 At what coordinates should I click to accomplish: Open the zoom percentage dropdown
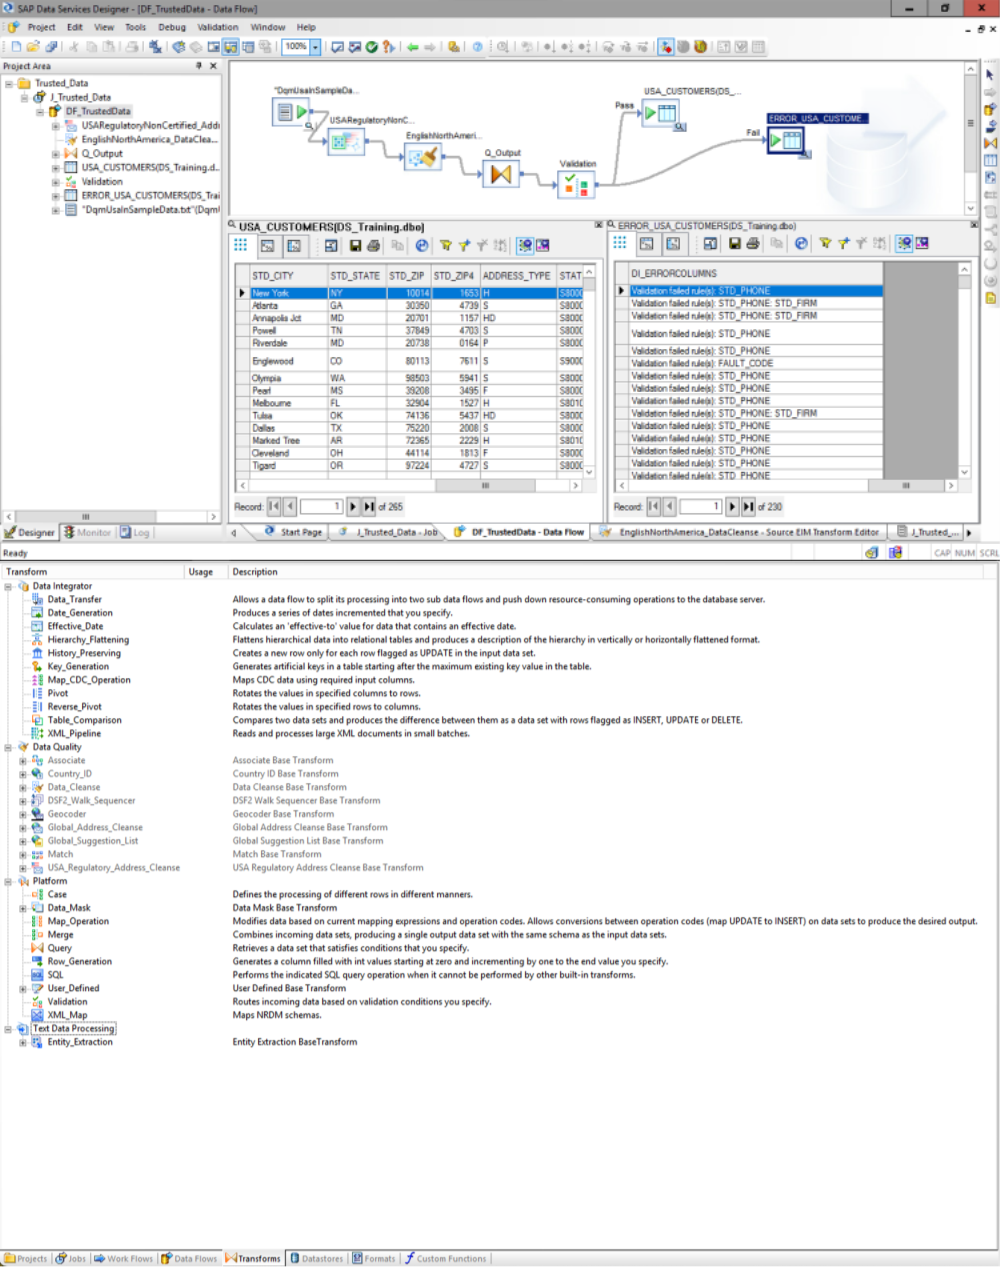pyautogui.click(x=315, y=47)
